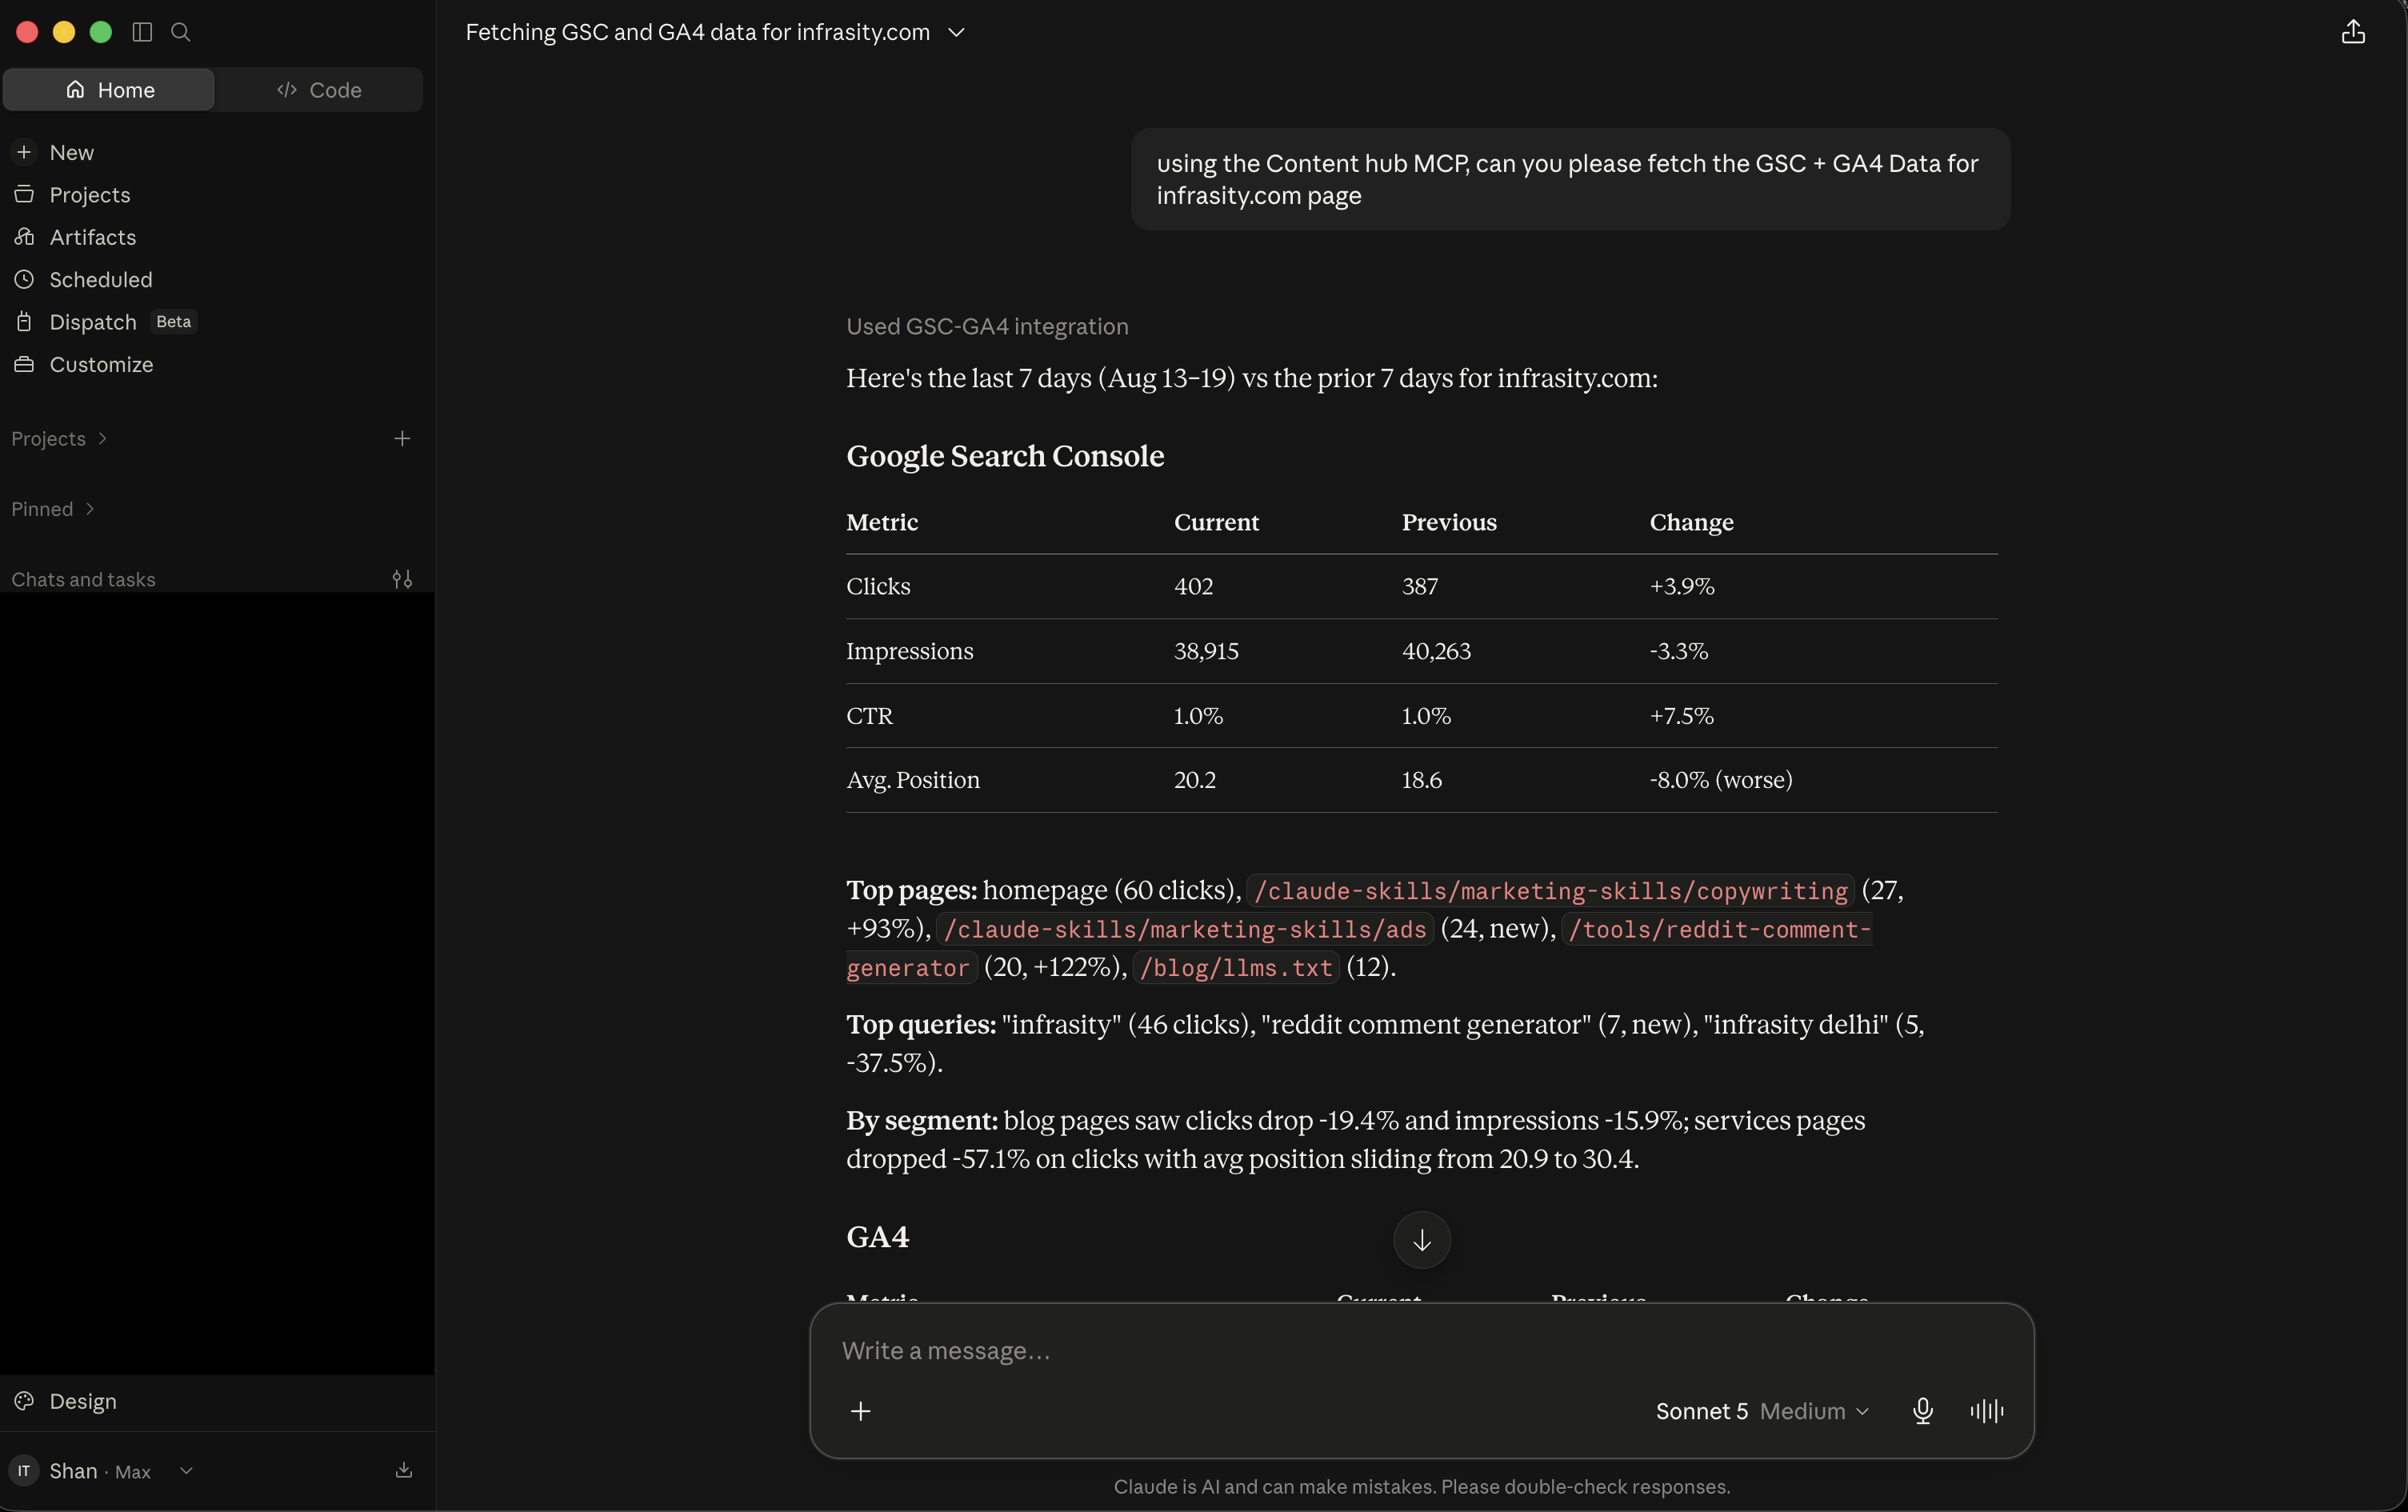Add a new project with plus icon

(x=402, y=438)
